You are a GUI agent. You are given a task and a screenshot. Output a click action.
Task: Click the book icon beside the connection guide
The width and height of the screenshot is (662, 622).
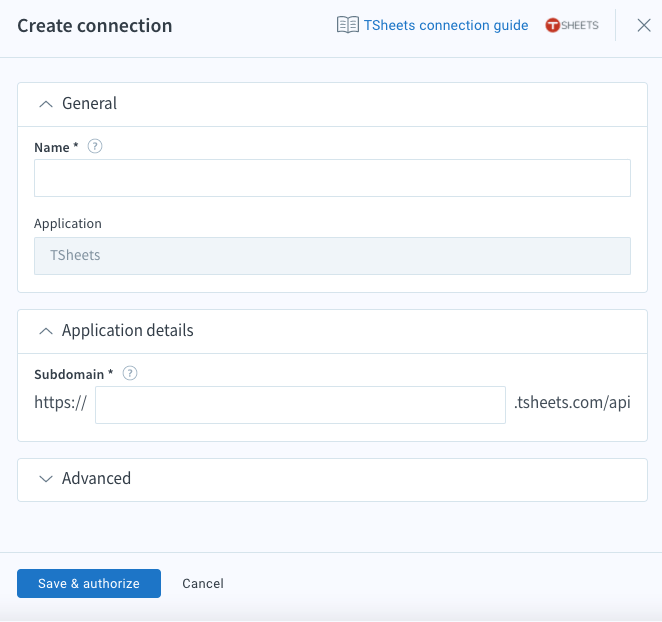[347, 25]
